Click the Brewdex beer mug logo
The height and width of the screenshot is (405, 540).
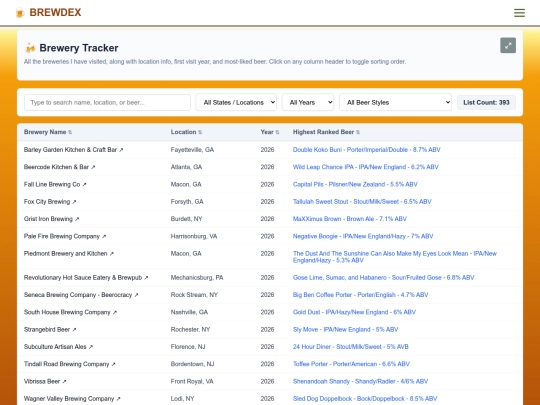[x=20, y=13]
